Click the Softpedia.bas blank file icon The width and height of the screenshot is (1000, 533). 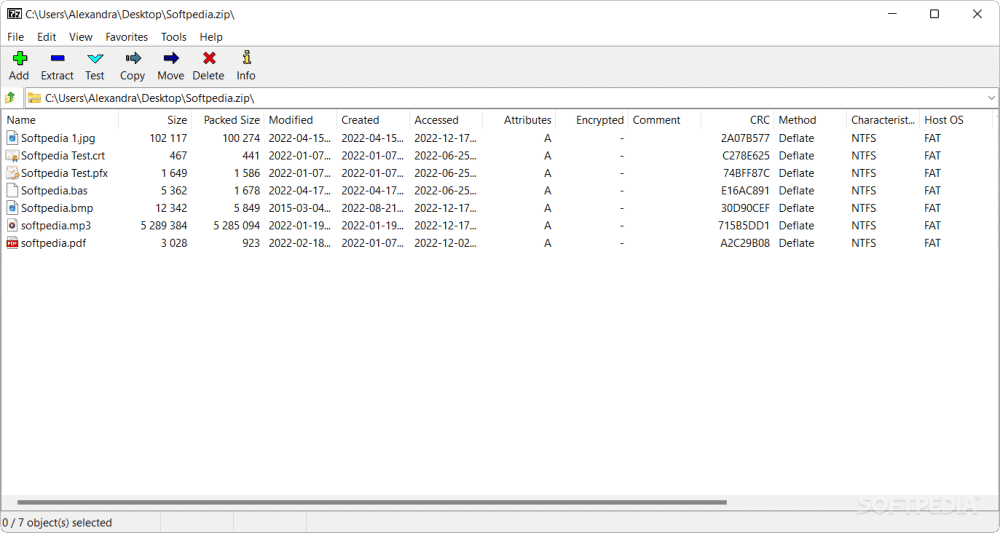(12, 190)
